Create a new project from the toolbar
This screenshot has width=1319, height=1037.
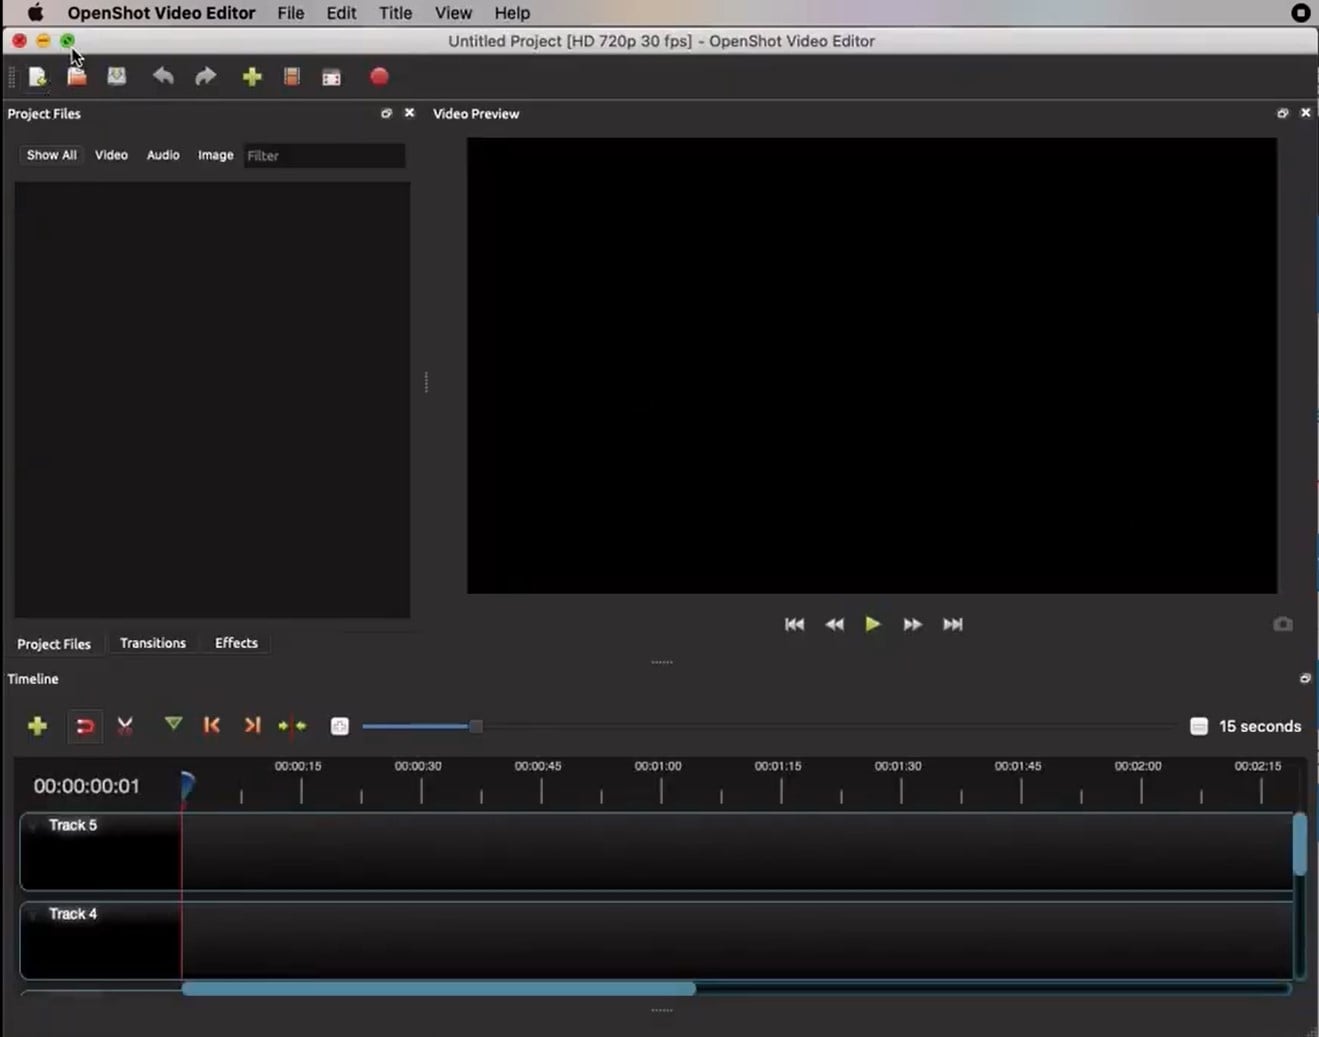pos(38,77)
